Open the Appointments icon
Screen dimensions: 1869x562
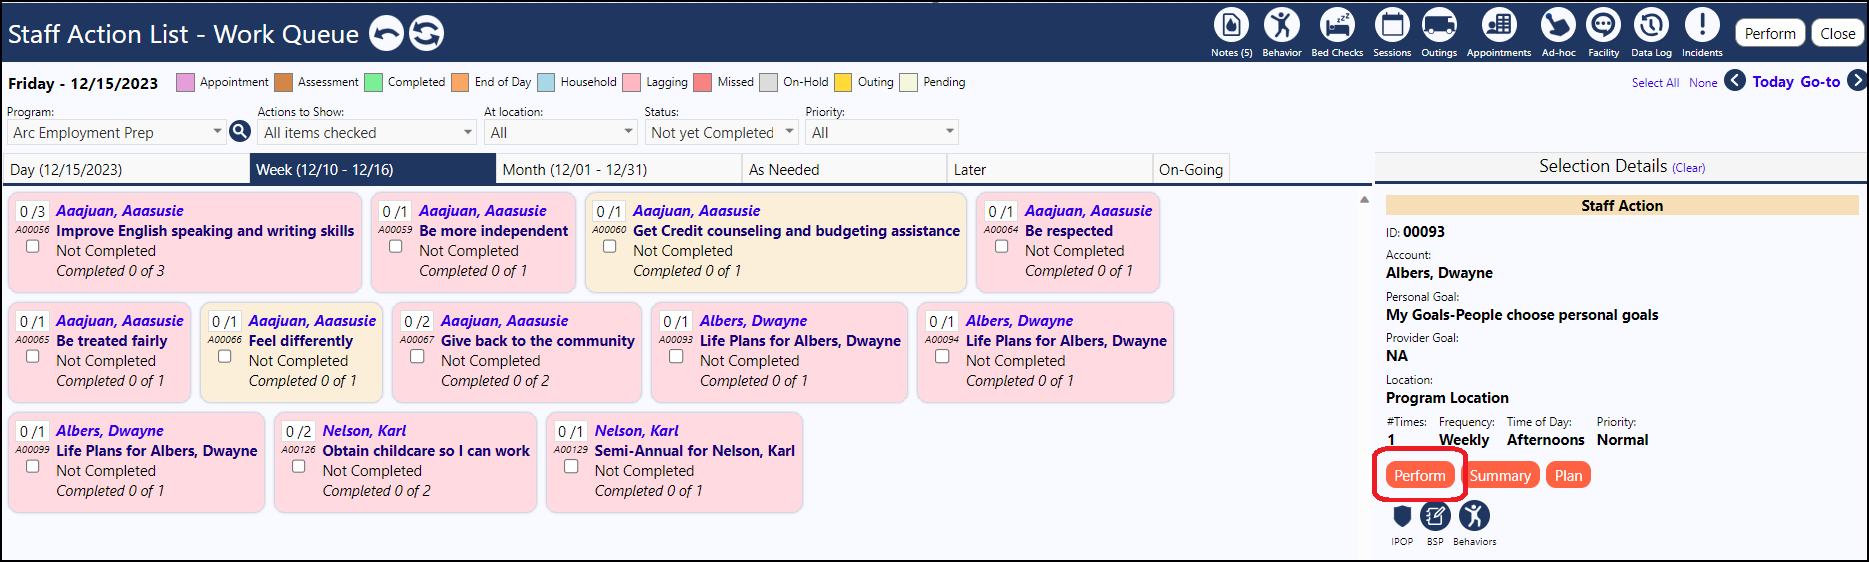[1499, 25]
